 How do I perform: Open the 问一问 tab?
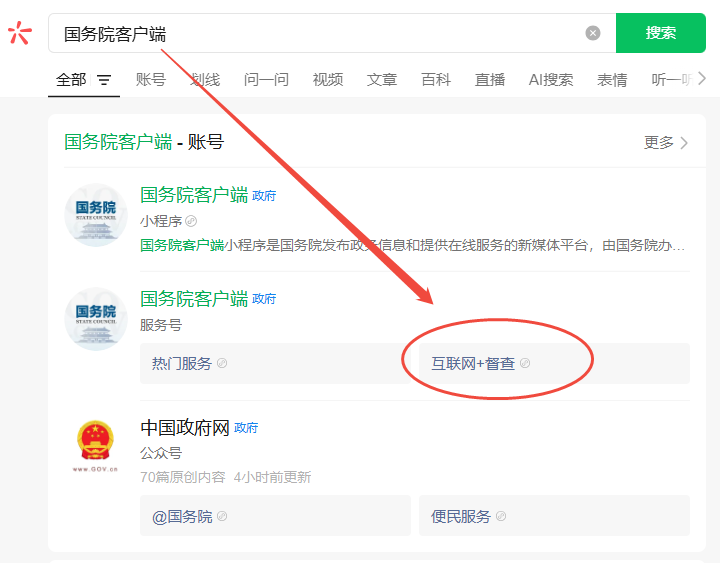point(266,80)
